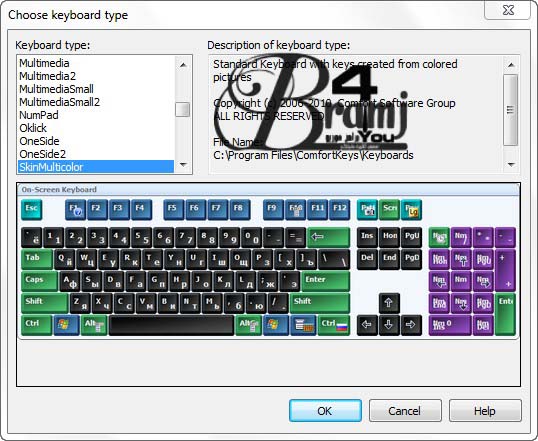Click the left Alt key
This screenshot has width=538, height=441.
tap(94, 325)
